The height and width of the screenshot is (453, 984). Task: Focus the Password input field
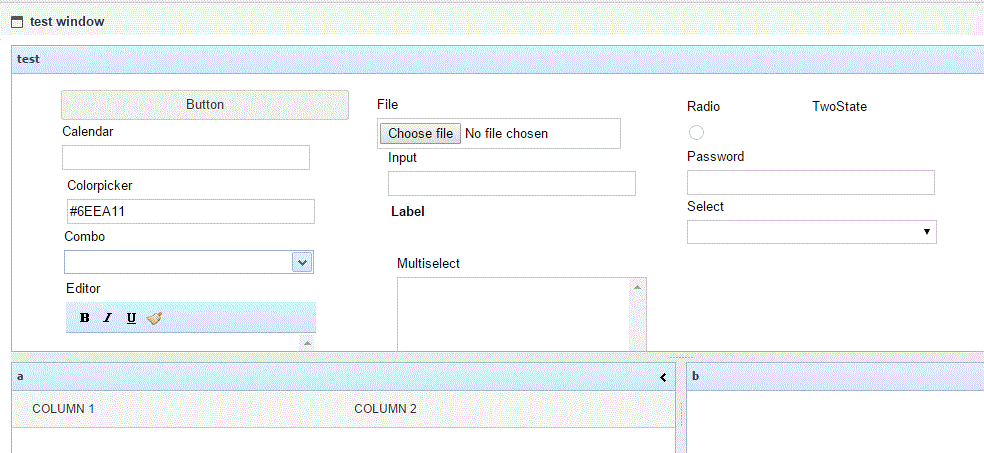click(x=811, y=183)
